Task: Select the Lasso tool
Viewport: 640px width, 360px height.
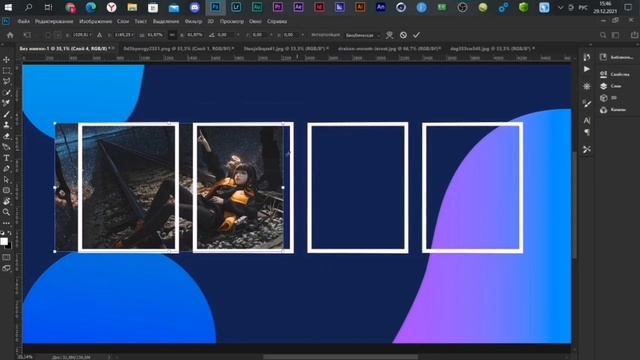Action: click(x=7, y=81)
